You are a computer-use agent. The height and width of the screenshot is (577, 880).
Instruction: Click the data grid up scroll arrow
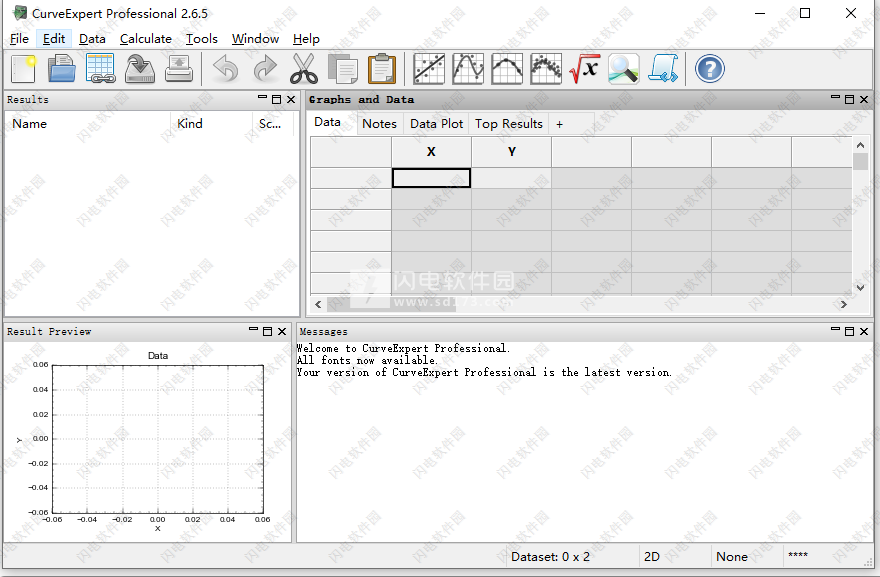(860, 145)
